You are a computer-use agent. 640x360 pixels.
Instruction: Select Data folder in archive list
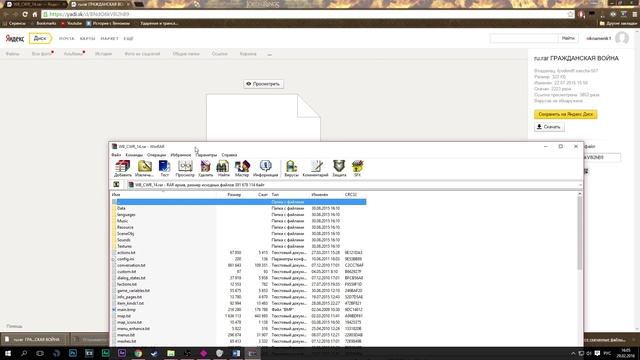click(121, 208)
